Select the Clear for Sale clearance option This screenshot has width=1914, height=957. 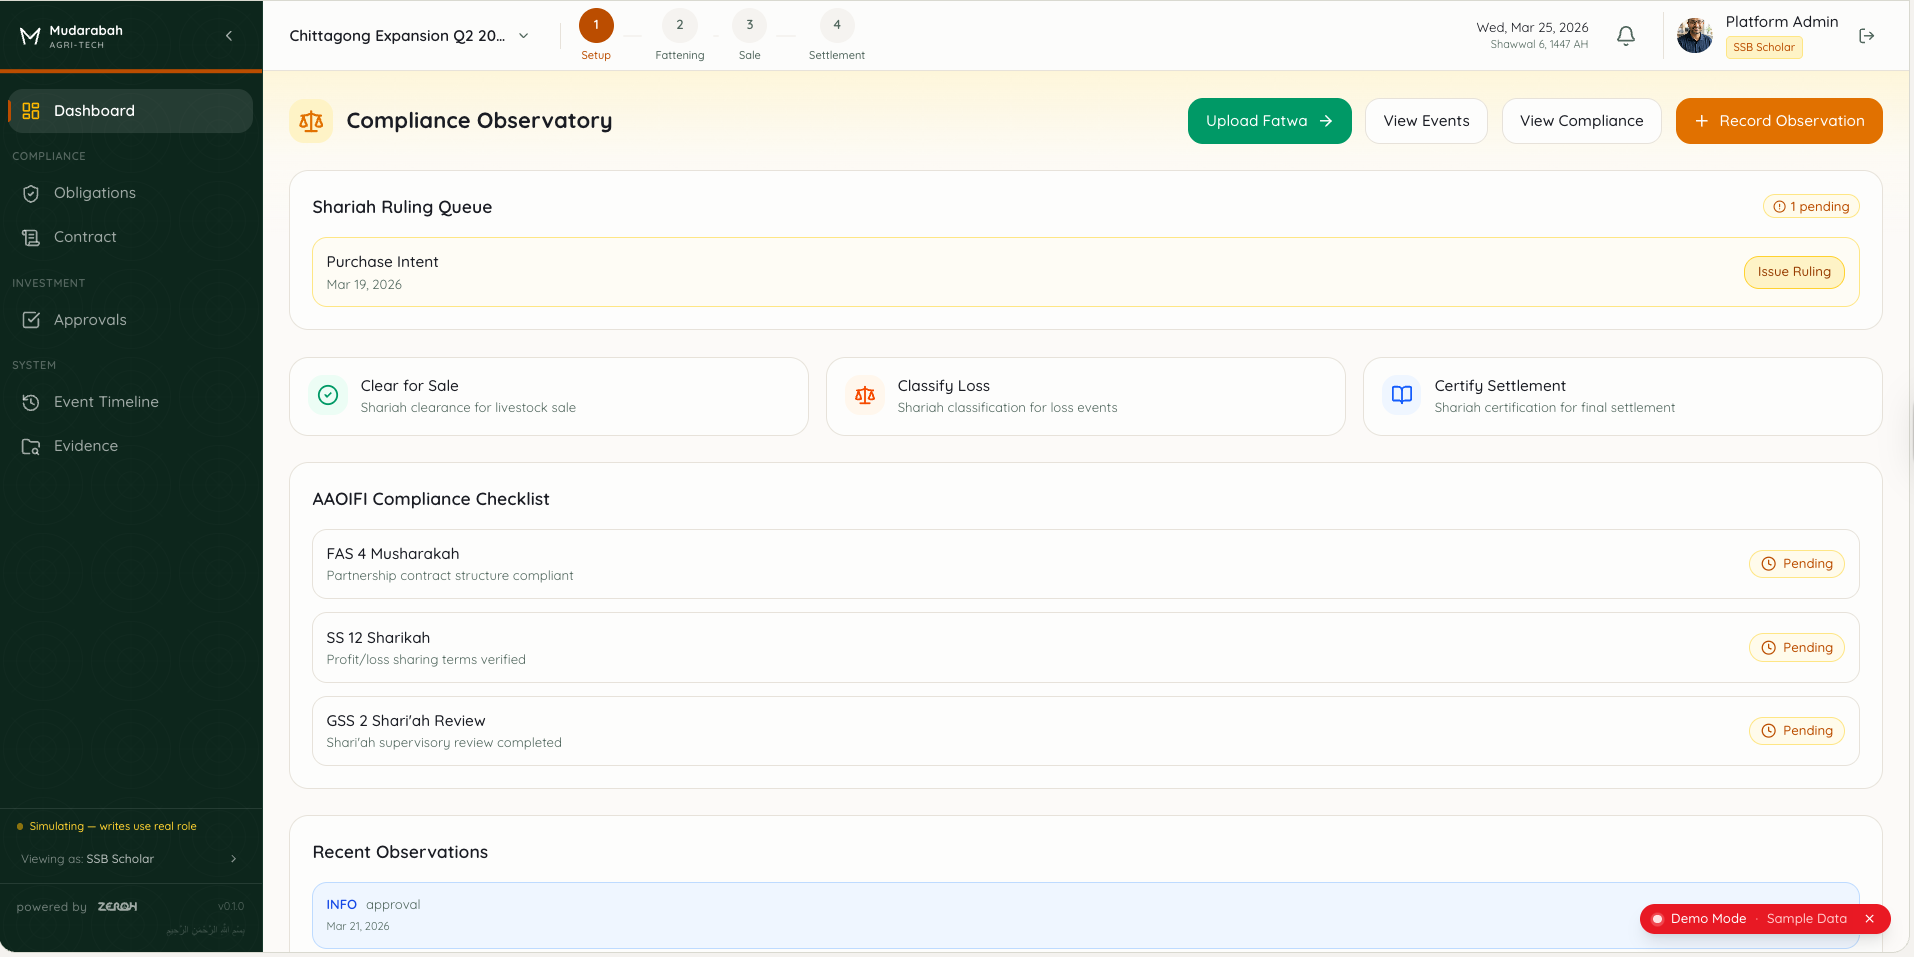coord(548,395)
